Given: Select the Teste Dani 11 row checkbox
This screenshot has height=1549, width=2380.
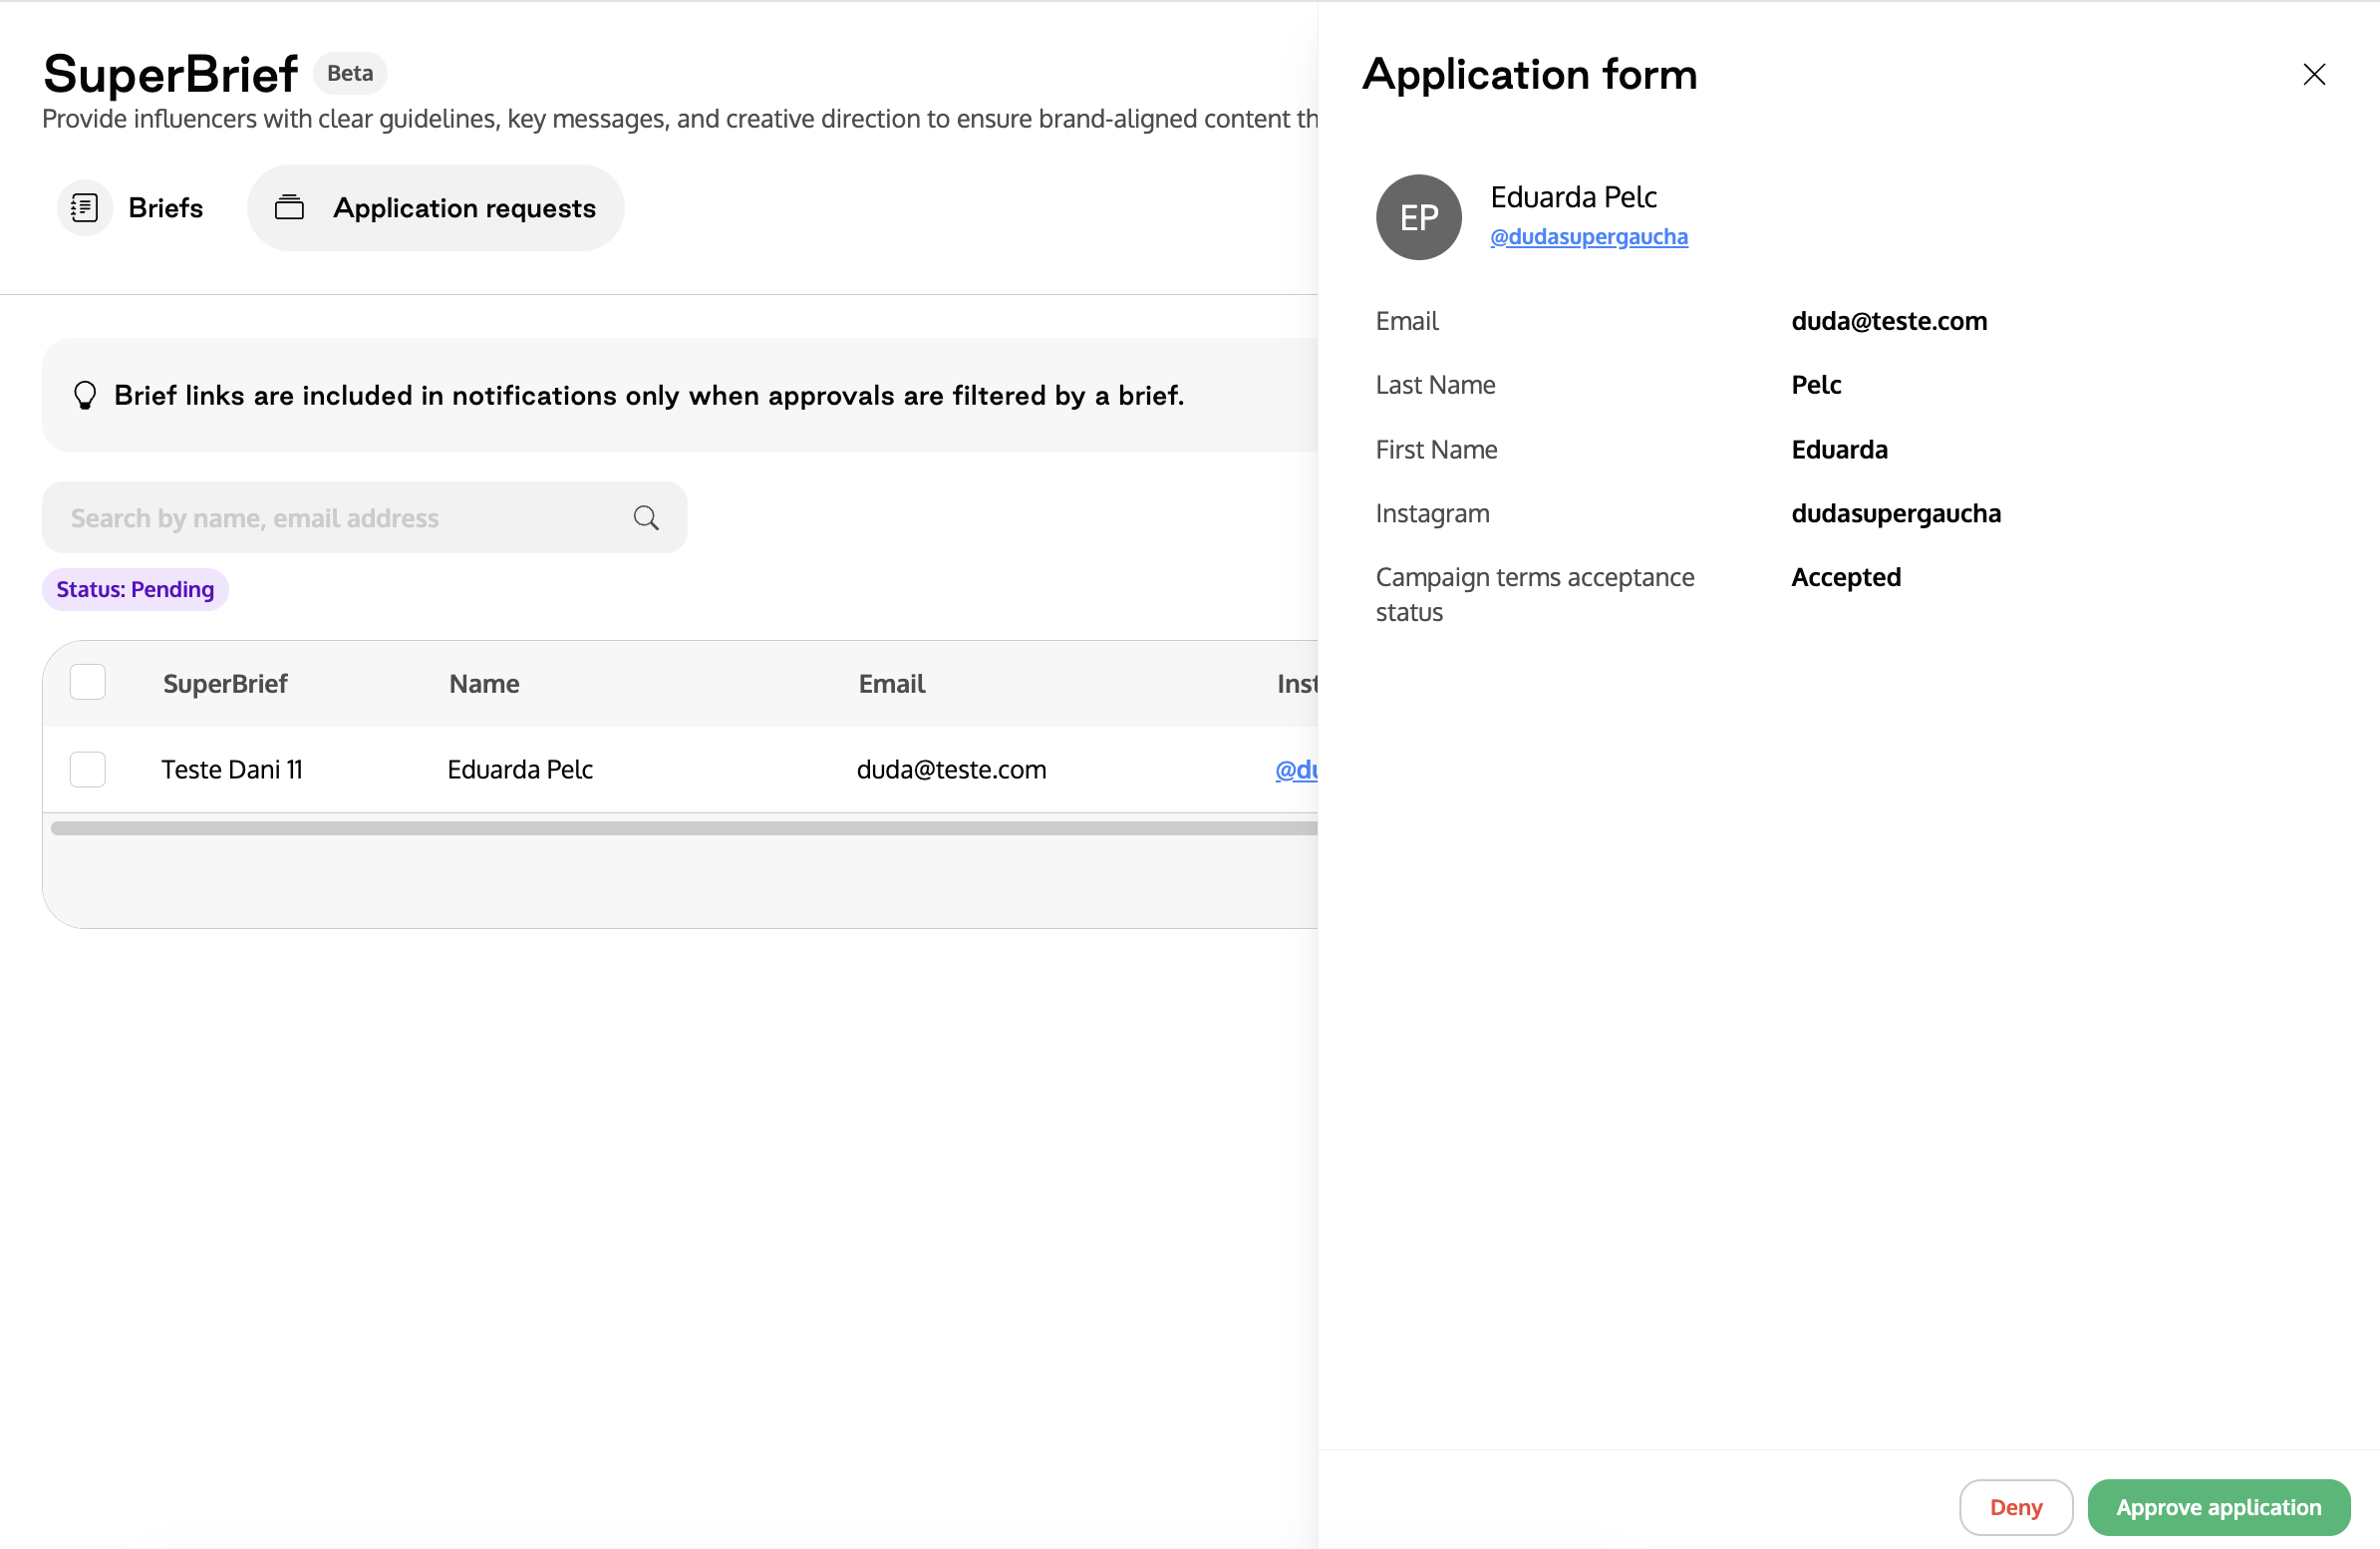Looking at the screenshot, I should click(x=88, y=769).
